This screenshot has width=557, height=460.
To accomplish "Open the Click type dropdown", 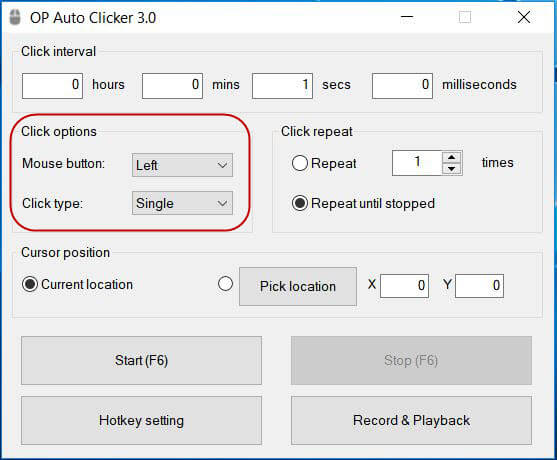I will (x=182, y=203).
